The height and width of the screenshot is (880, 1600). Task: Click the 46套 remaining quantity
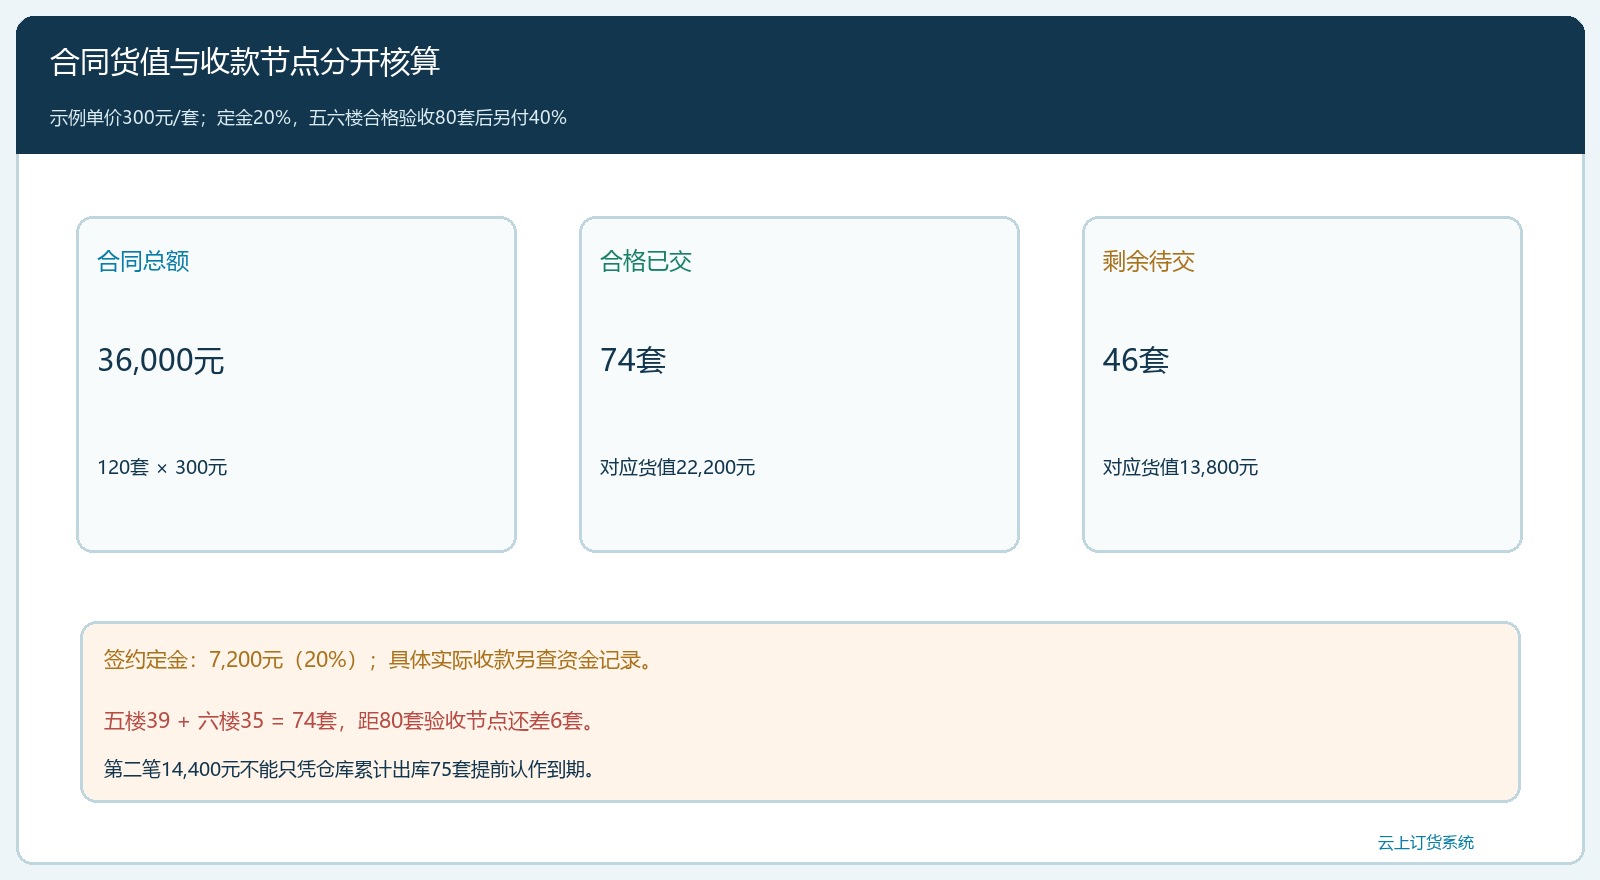point(1136,360)
